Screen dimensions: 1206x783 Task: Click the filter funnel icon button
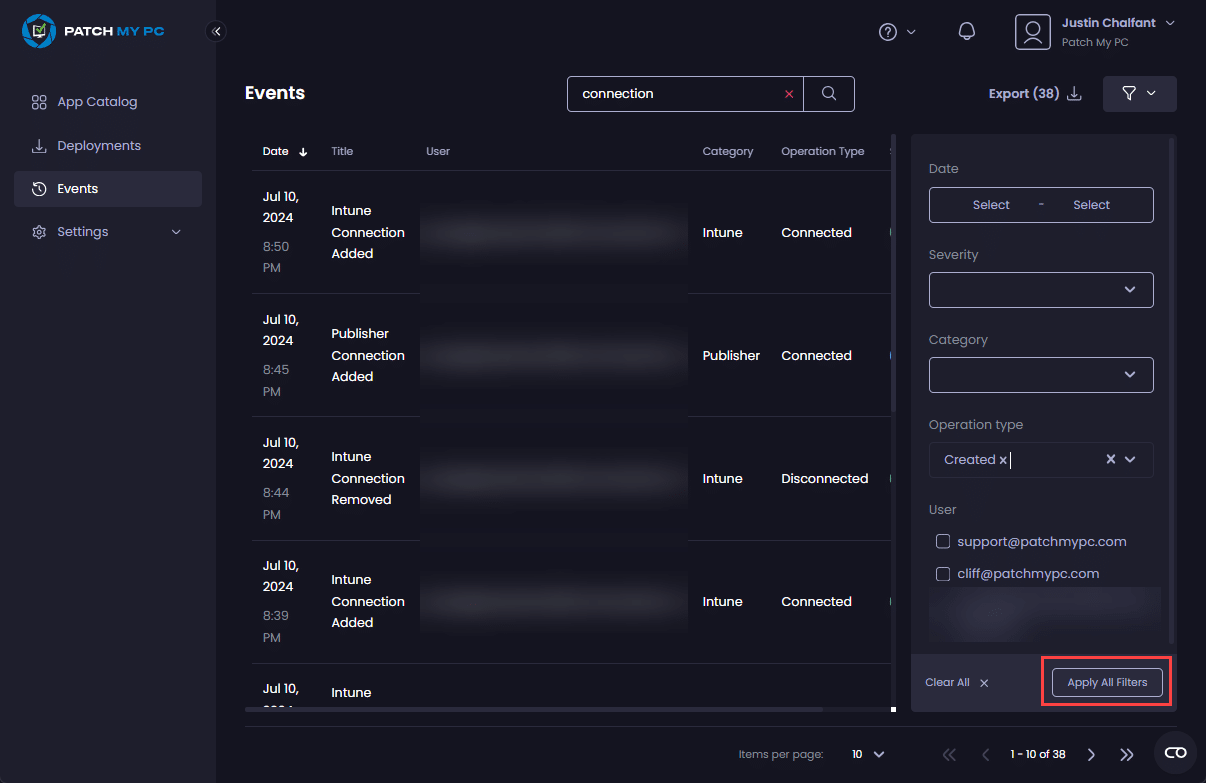pyautogui.click(x=1139, y=93)
